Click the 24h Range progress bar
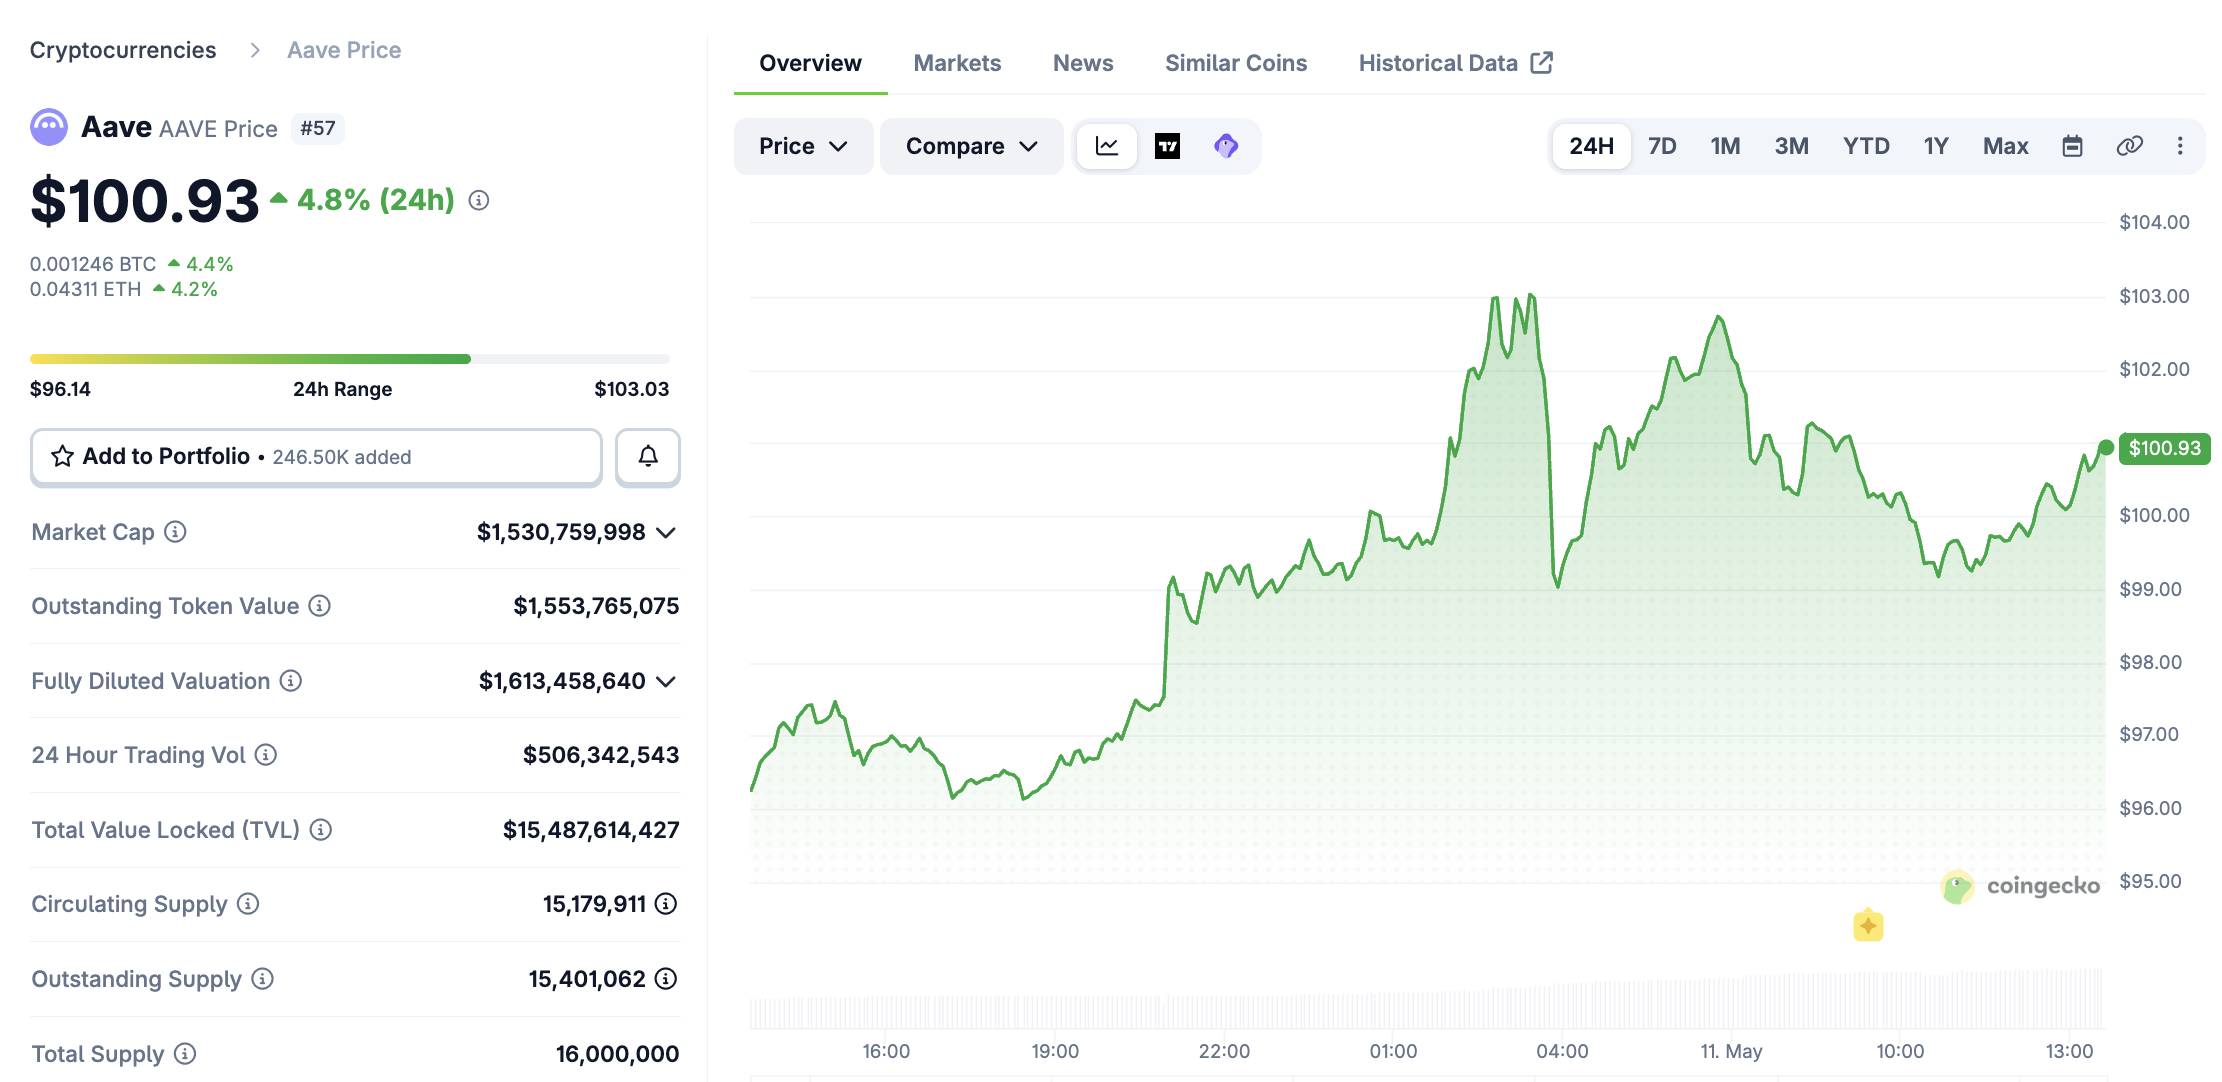The width and height of the screenshot is (2222, 1082). coord(350,358)
